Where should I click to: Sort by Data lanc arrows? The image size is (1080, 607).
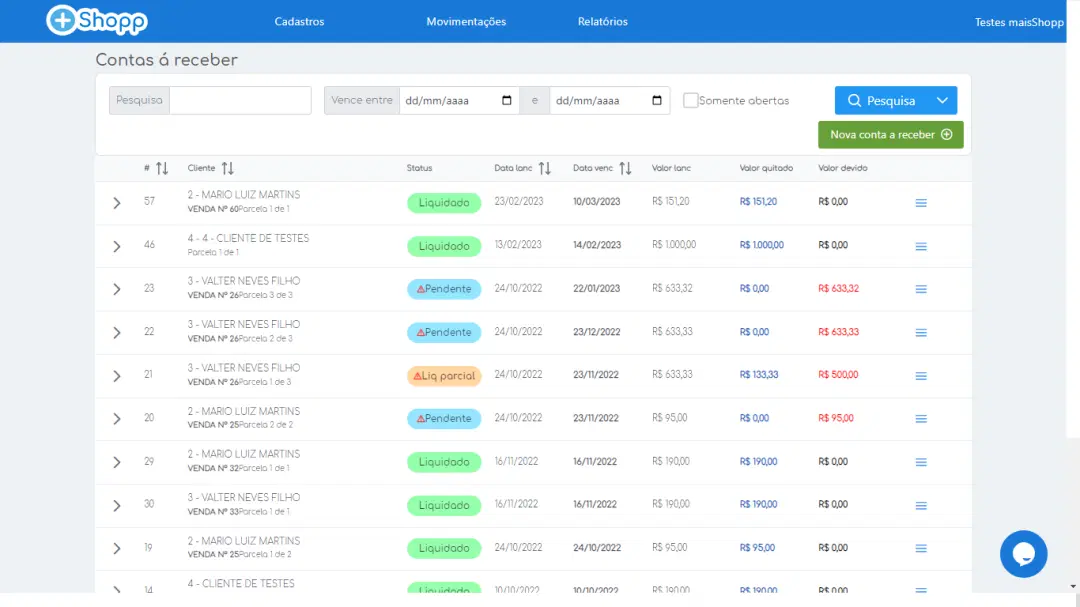click(545, 168)
